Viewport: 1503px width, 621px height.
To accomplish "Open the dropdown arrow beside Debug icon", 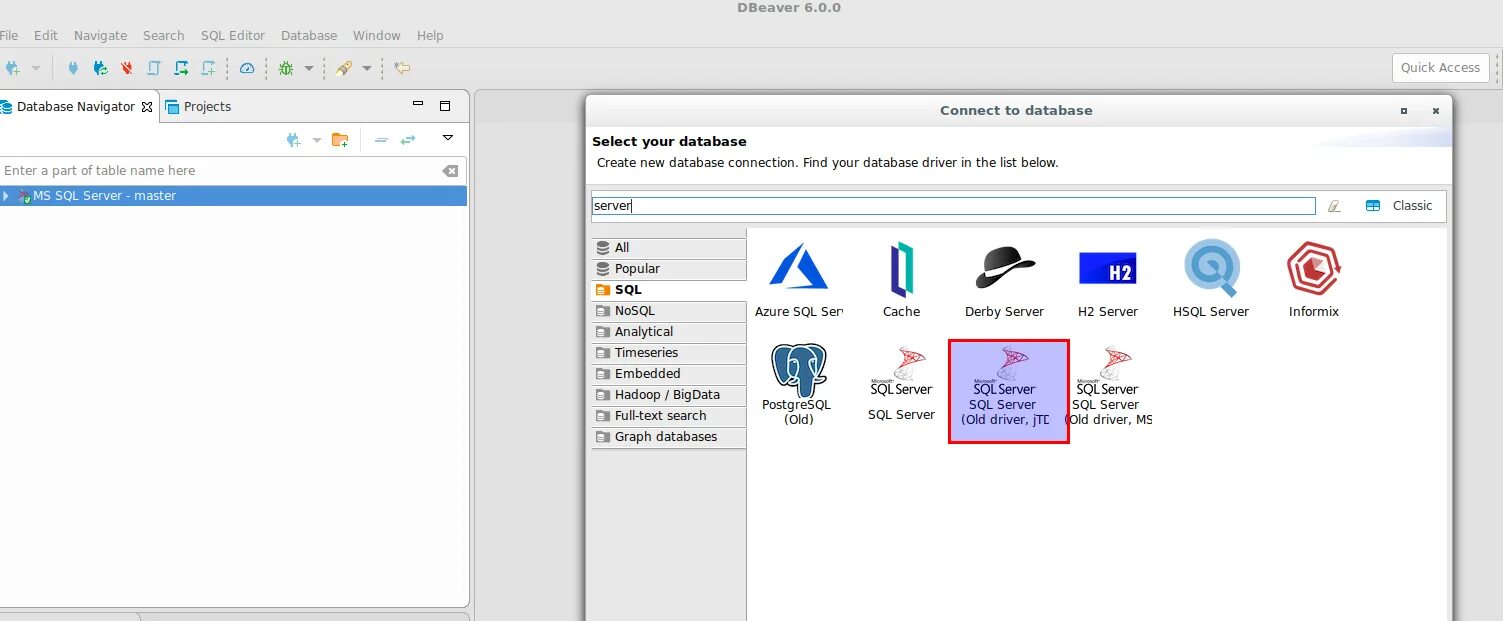I will (308, 68).
